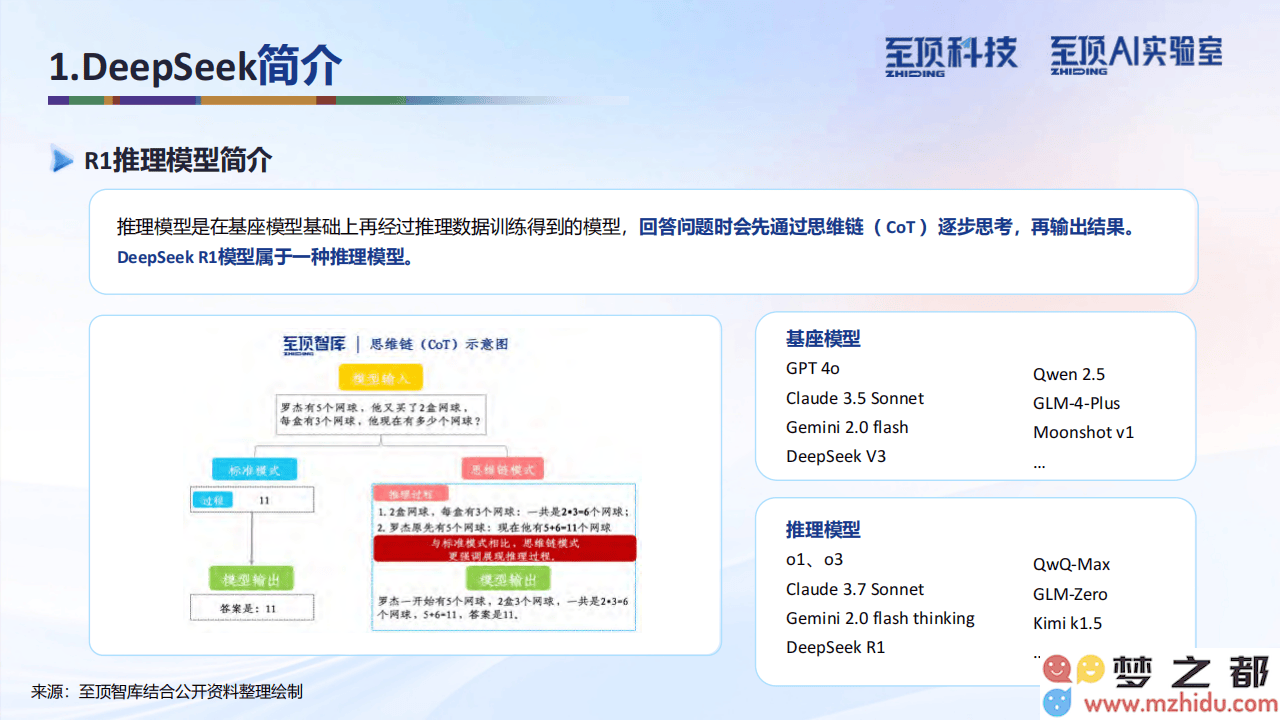
Task: Click the red 推理过程 tag
Action: [410, 494]
